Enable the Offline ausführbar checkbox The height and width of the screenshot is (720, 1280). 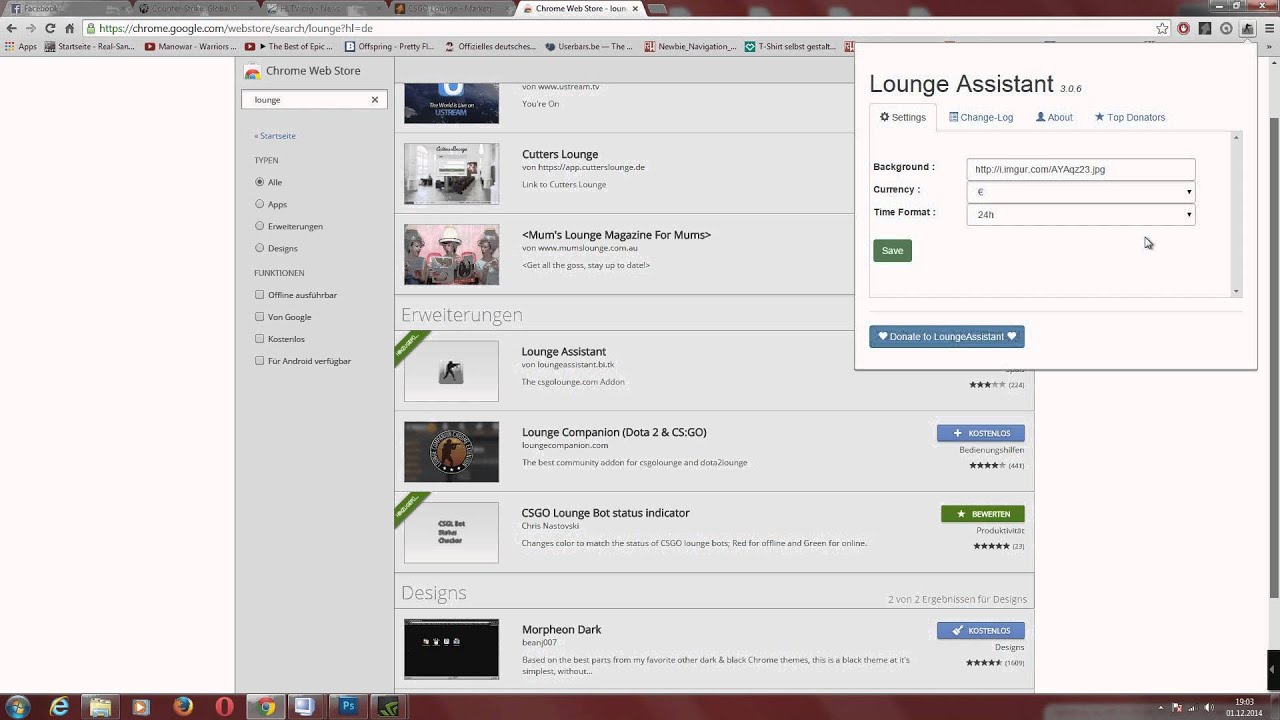coord(259,295)
